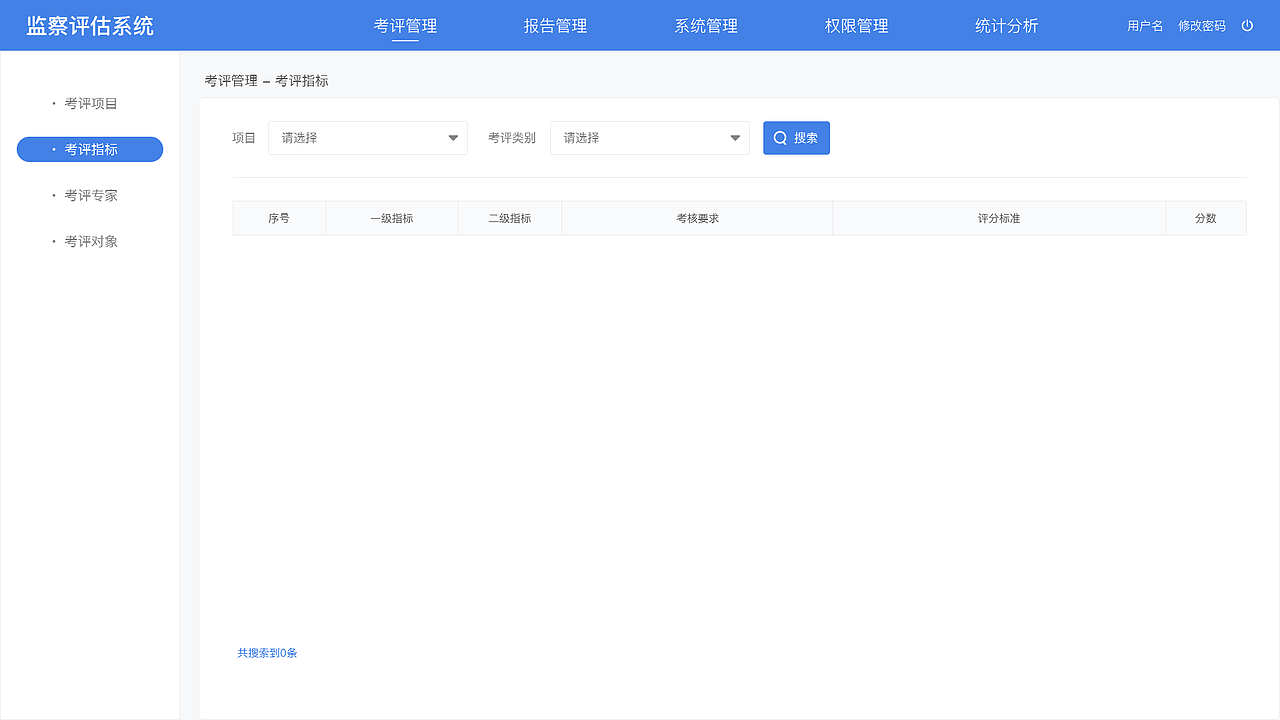
Task: Open the 系统管理 menu
Action: 705,25
